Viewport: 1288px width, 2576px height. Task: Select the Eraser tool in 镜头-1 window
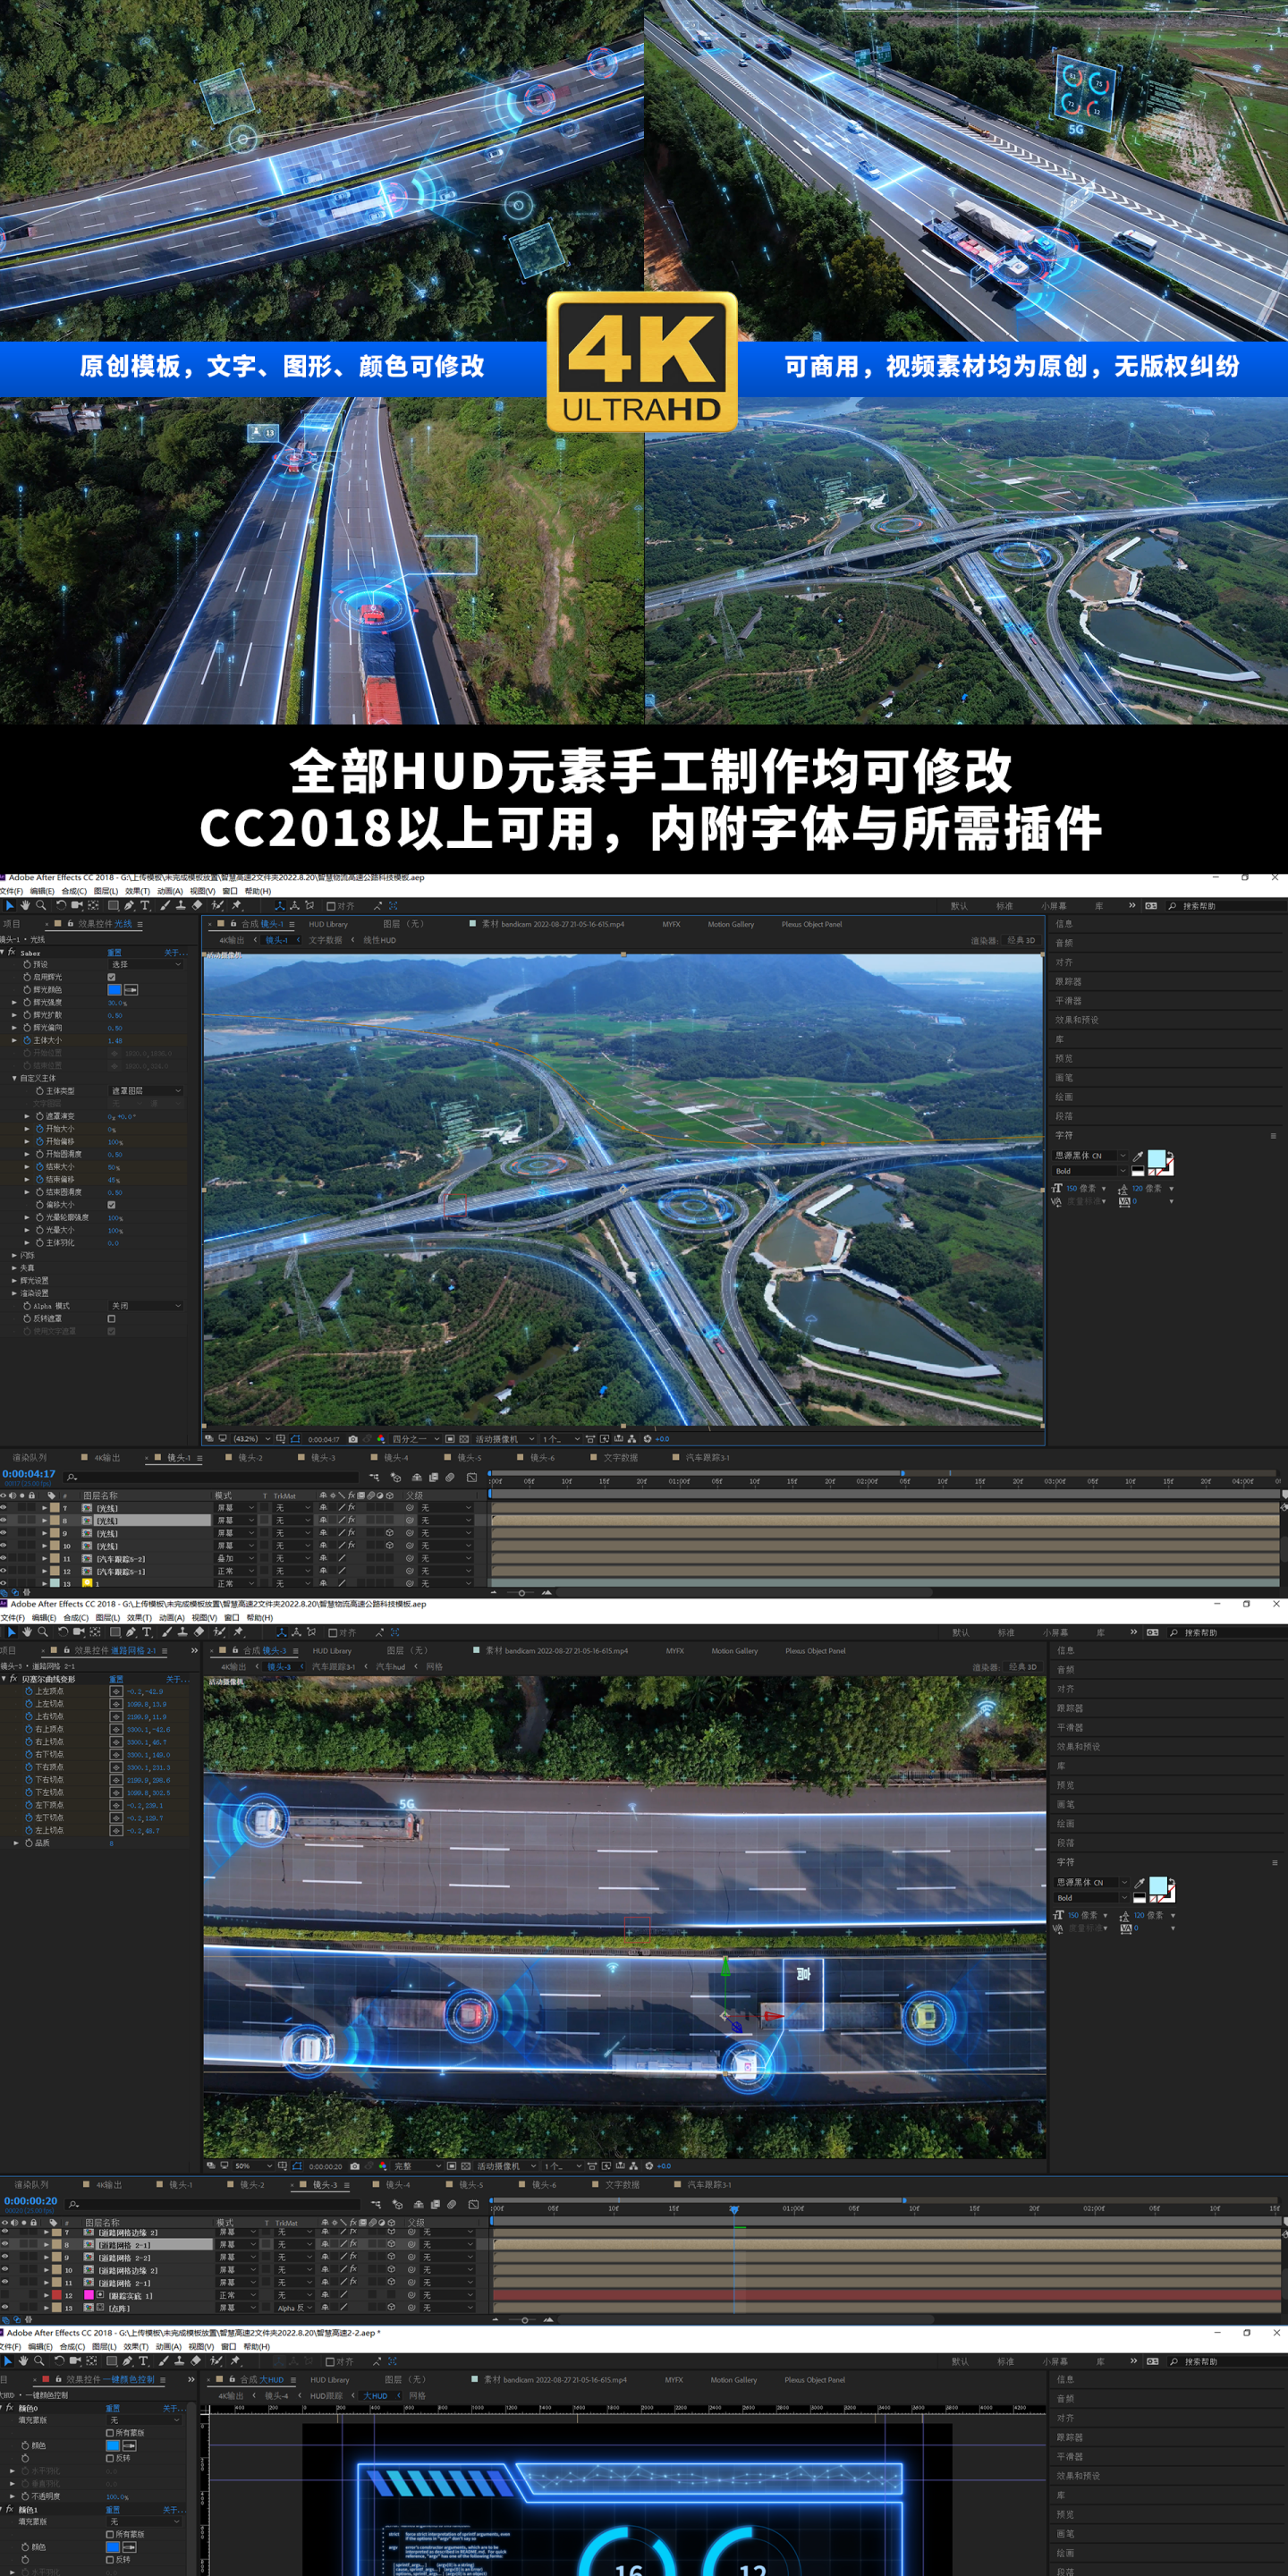tap(197, 905)
